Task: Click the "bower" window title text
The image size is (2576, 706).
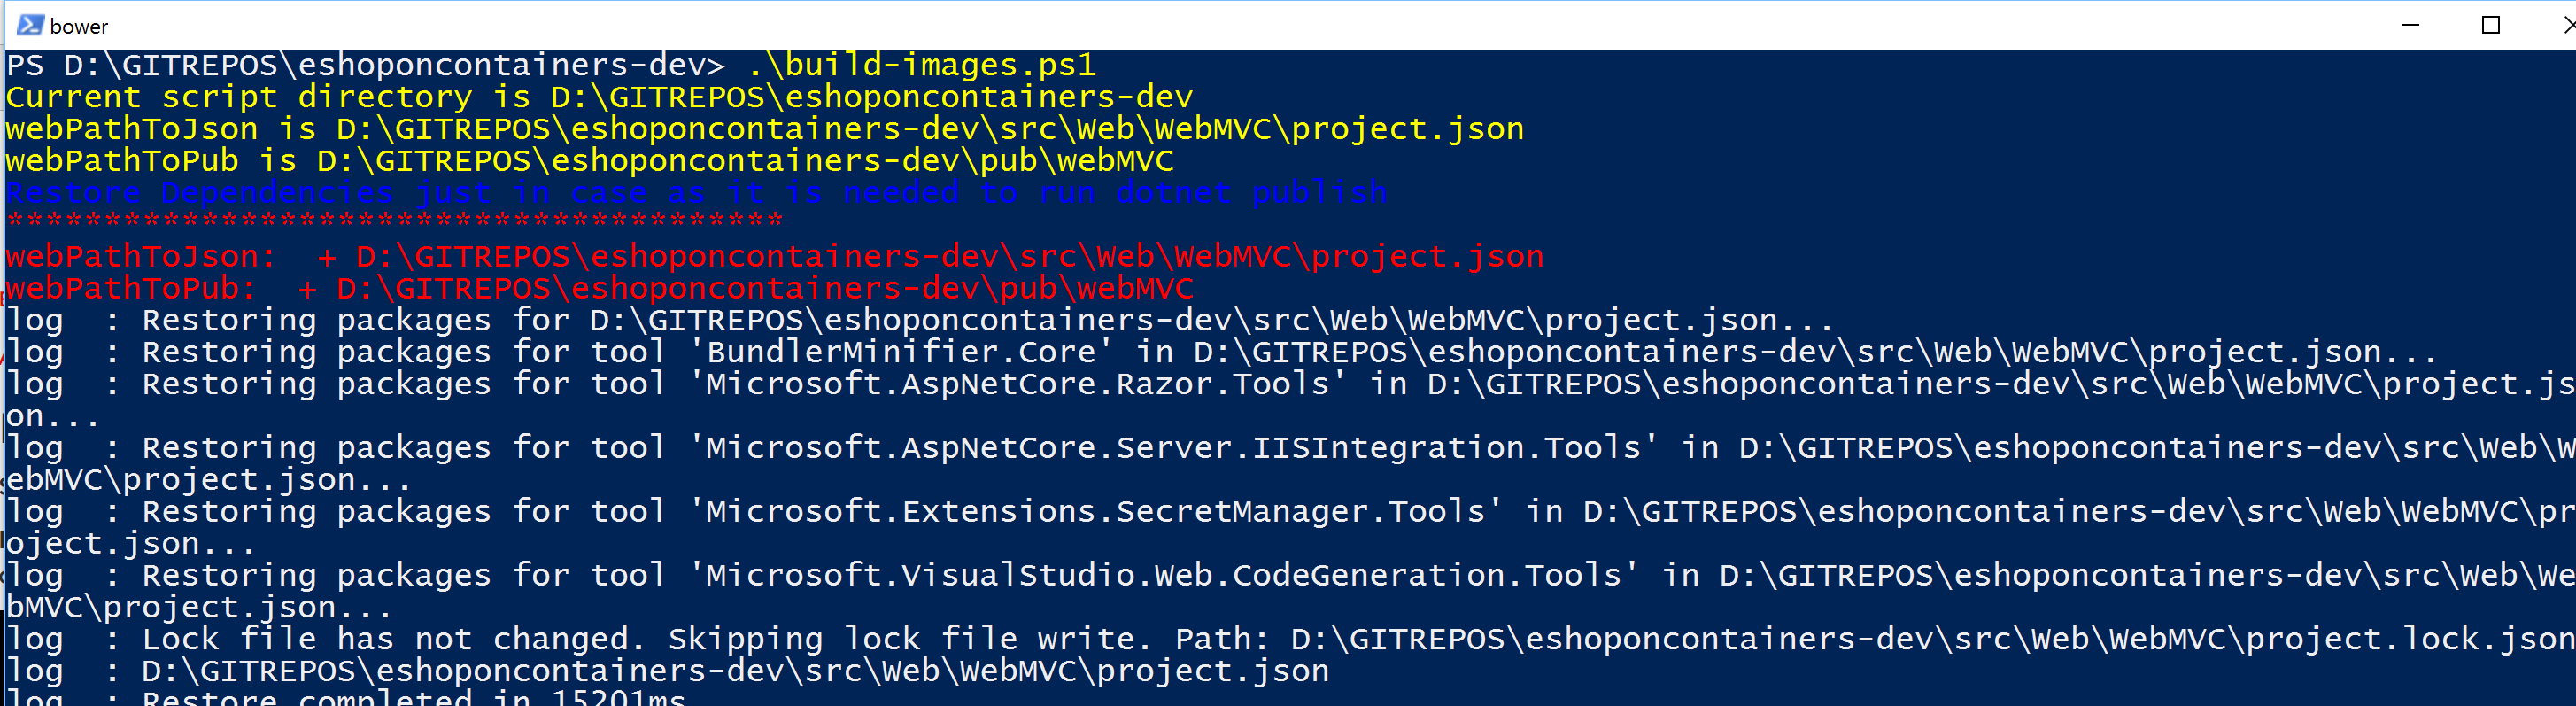Action: (x=79, y=27)
